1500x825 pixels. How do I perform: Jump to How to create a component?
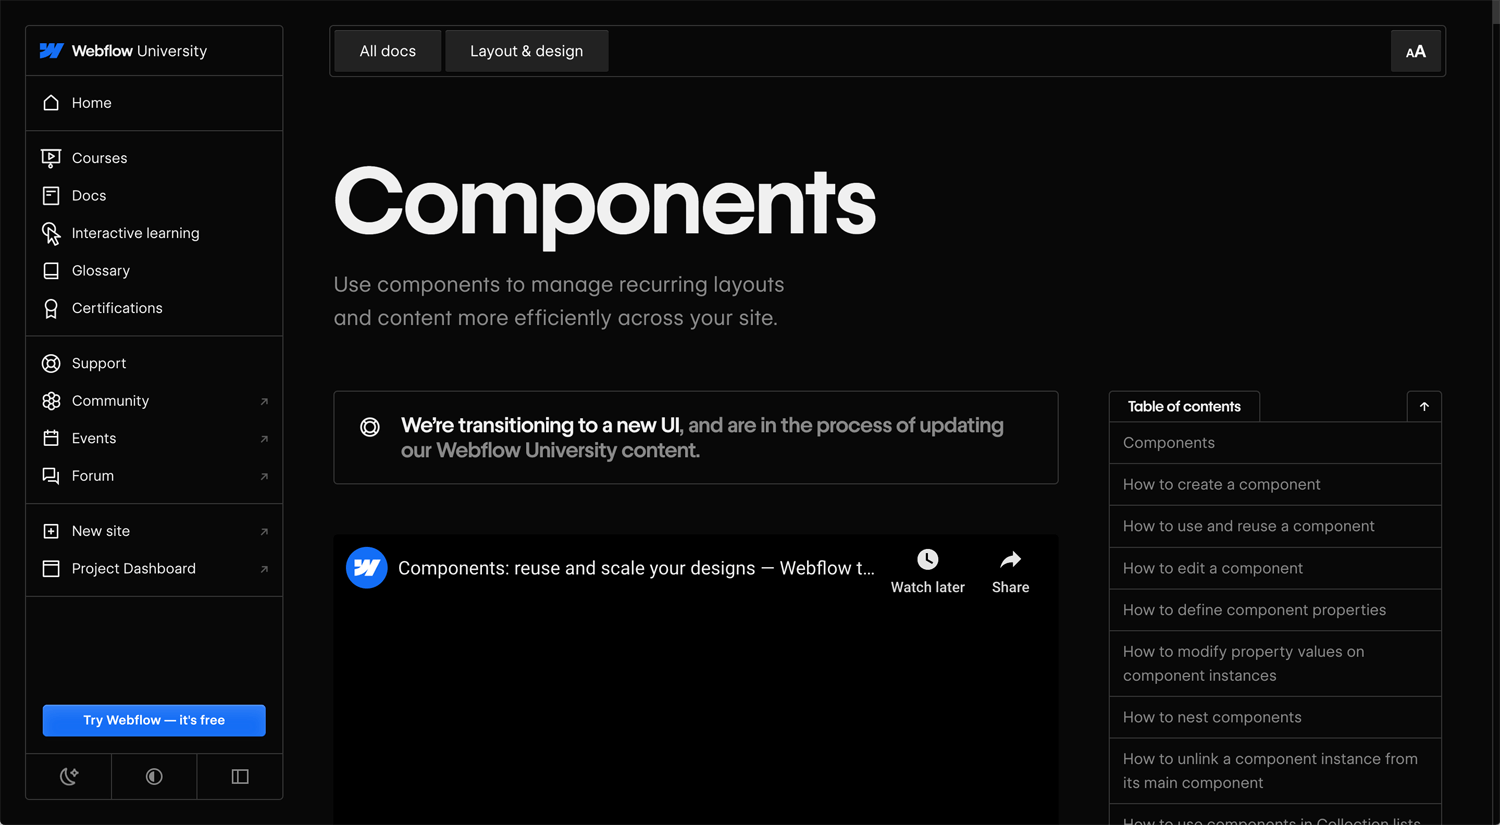click(x=1275, y=485)
